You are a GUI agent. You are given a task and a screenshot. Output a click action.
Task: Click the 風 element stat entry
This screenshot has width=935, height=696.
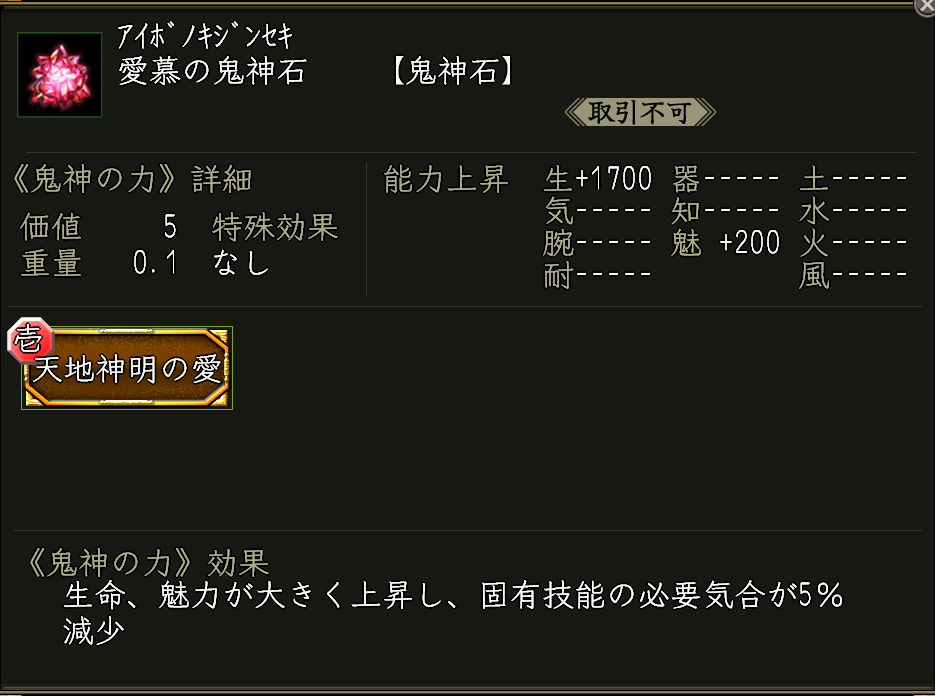click(853, 275)
